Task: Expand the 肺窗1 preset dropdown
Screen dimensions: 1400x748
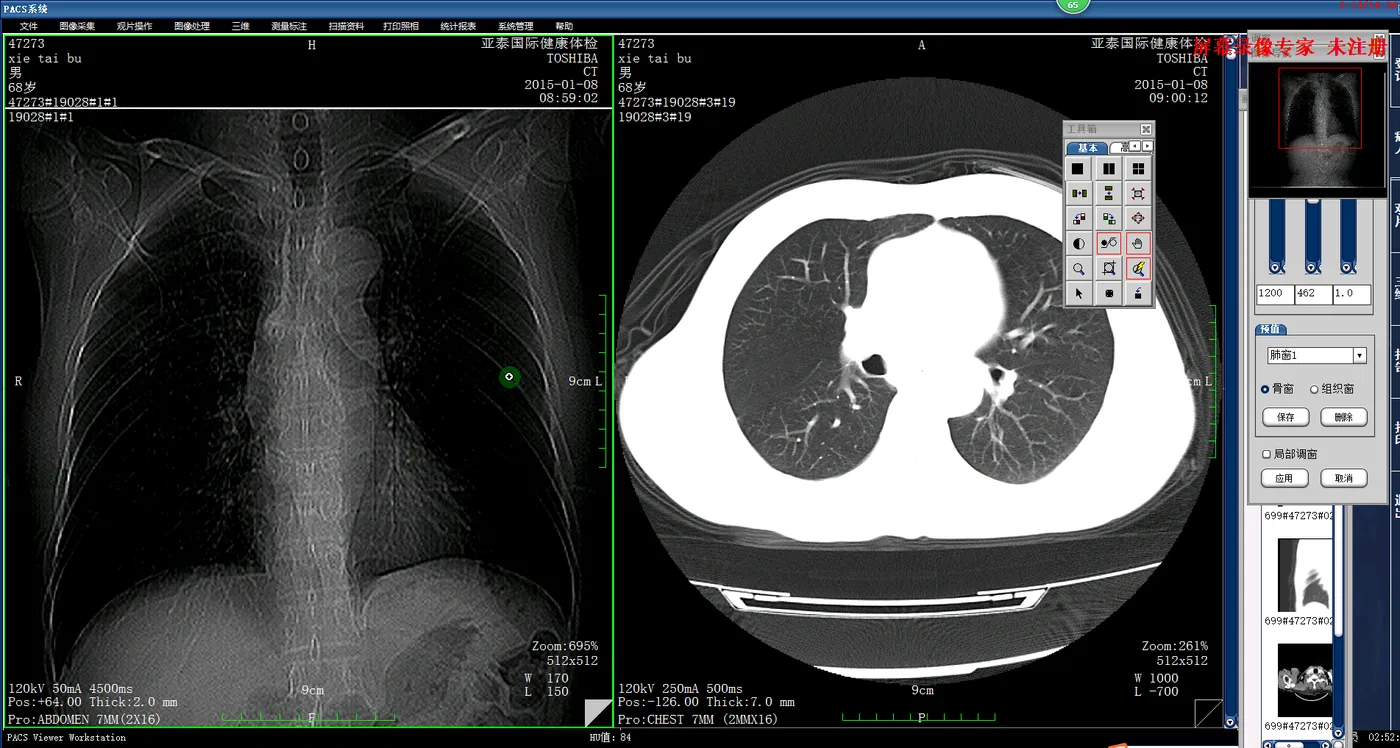Action: [x=1359, y=356]
